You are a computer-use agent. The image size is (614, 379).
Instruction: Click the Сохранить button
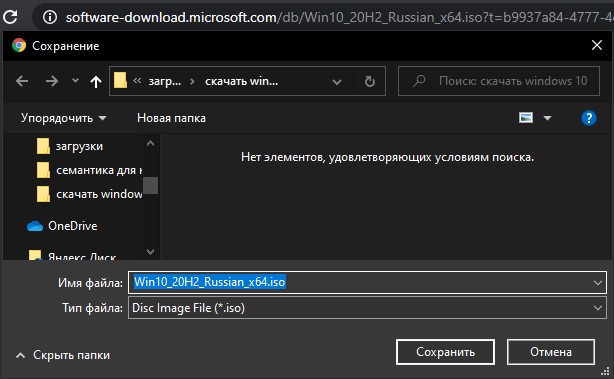tap(445, 352)
